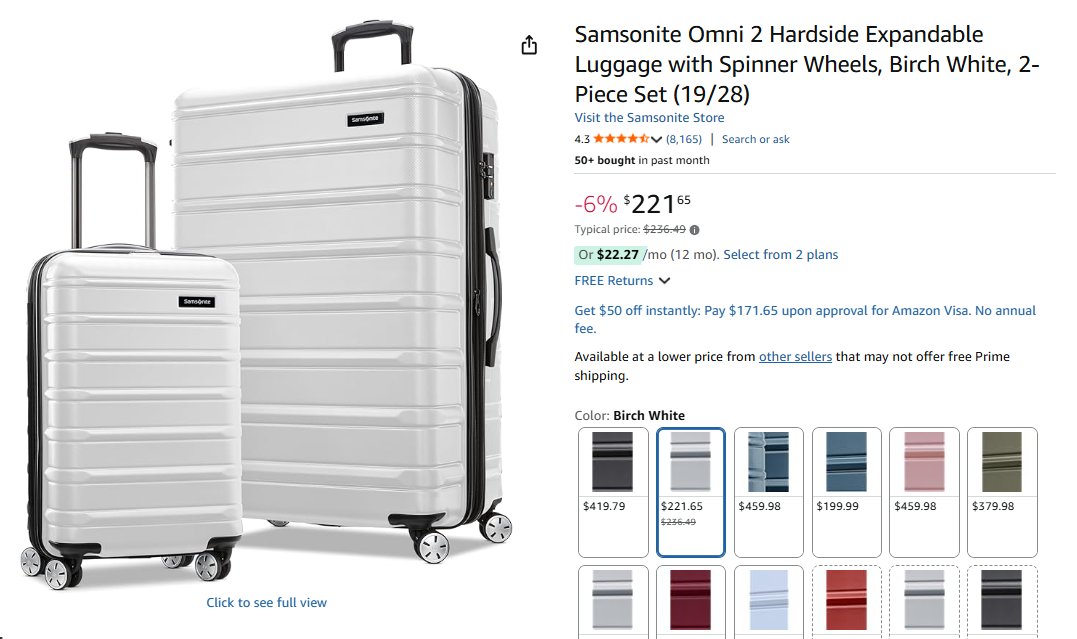Screen dimensions: 1077x639
Task: Select the $419.79 black color swatch
Action: click(x=613, y=491)
